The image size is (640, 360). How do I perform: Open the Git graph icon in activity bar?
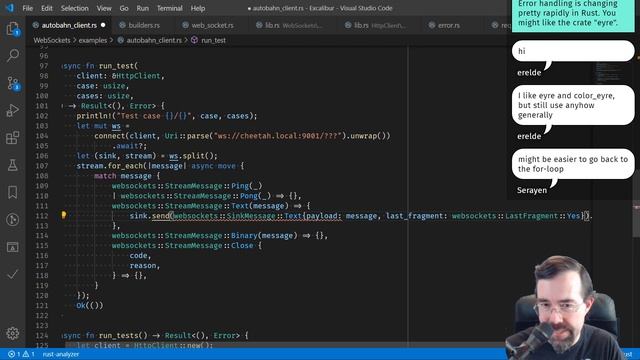pos(13,220)
